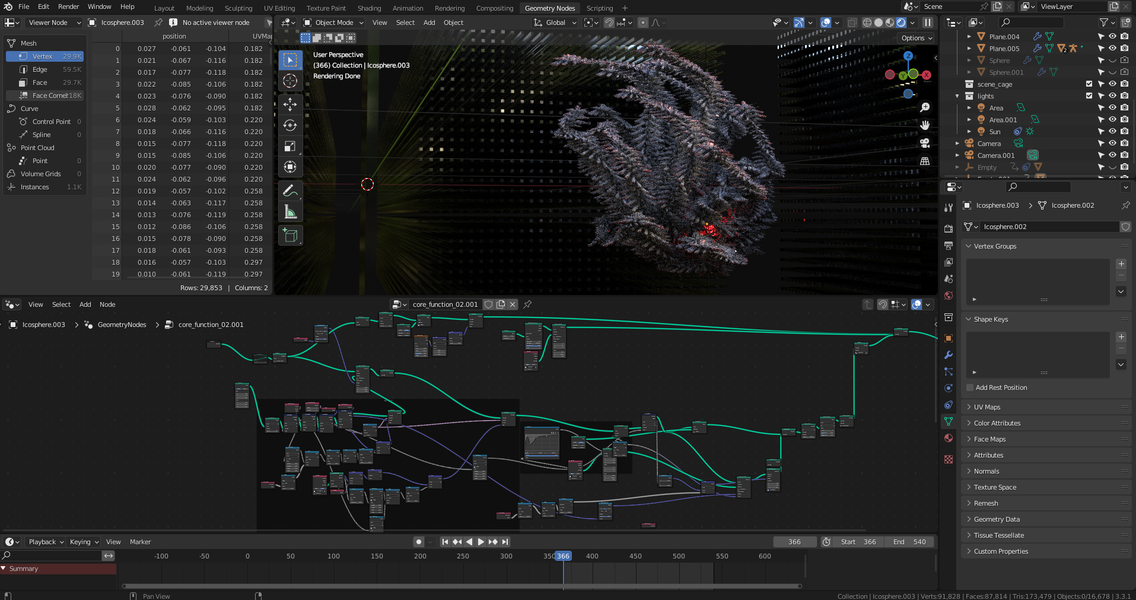
Task: Open the Keying dropdown in timeline
Action: click(83, 541)
